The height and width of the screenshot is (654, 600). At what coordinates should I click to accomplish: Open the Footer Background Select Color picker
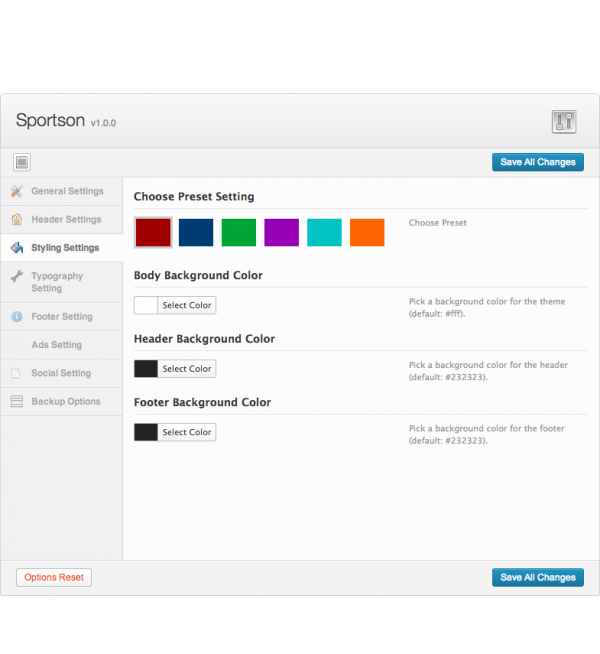[187, 432]
